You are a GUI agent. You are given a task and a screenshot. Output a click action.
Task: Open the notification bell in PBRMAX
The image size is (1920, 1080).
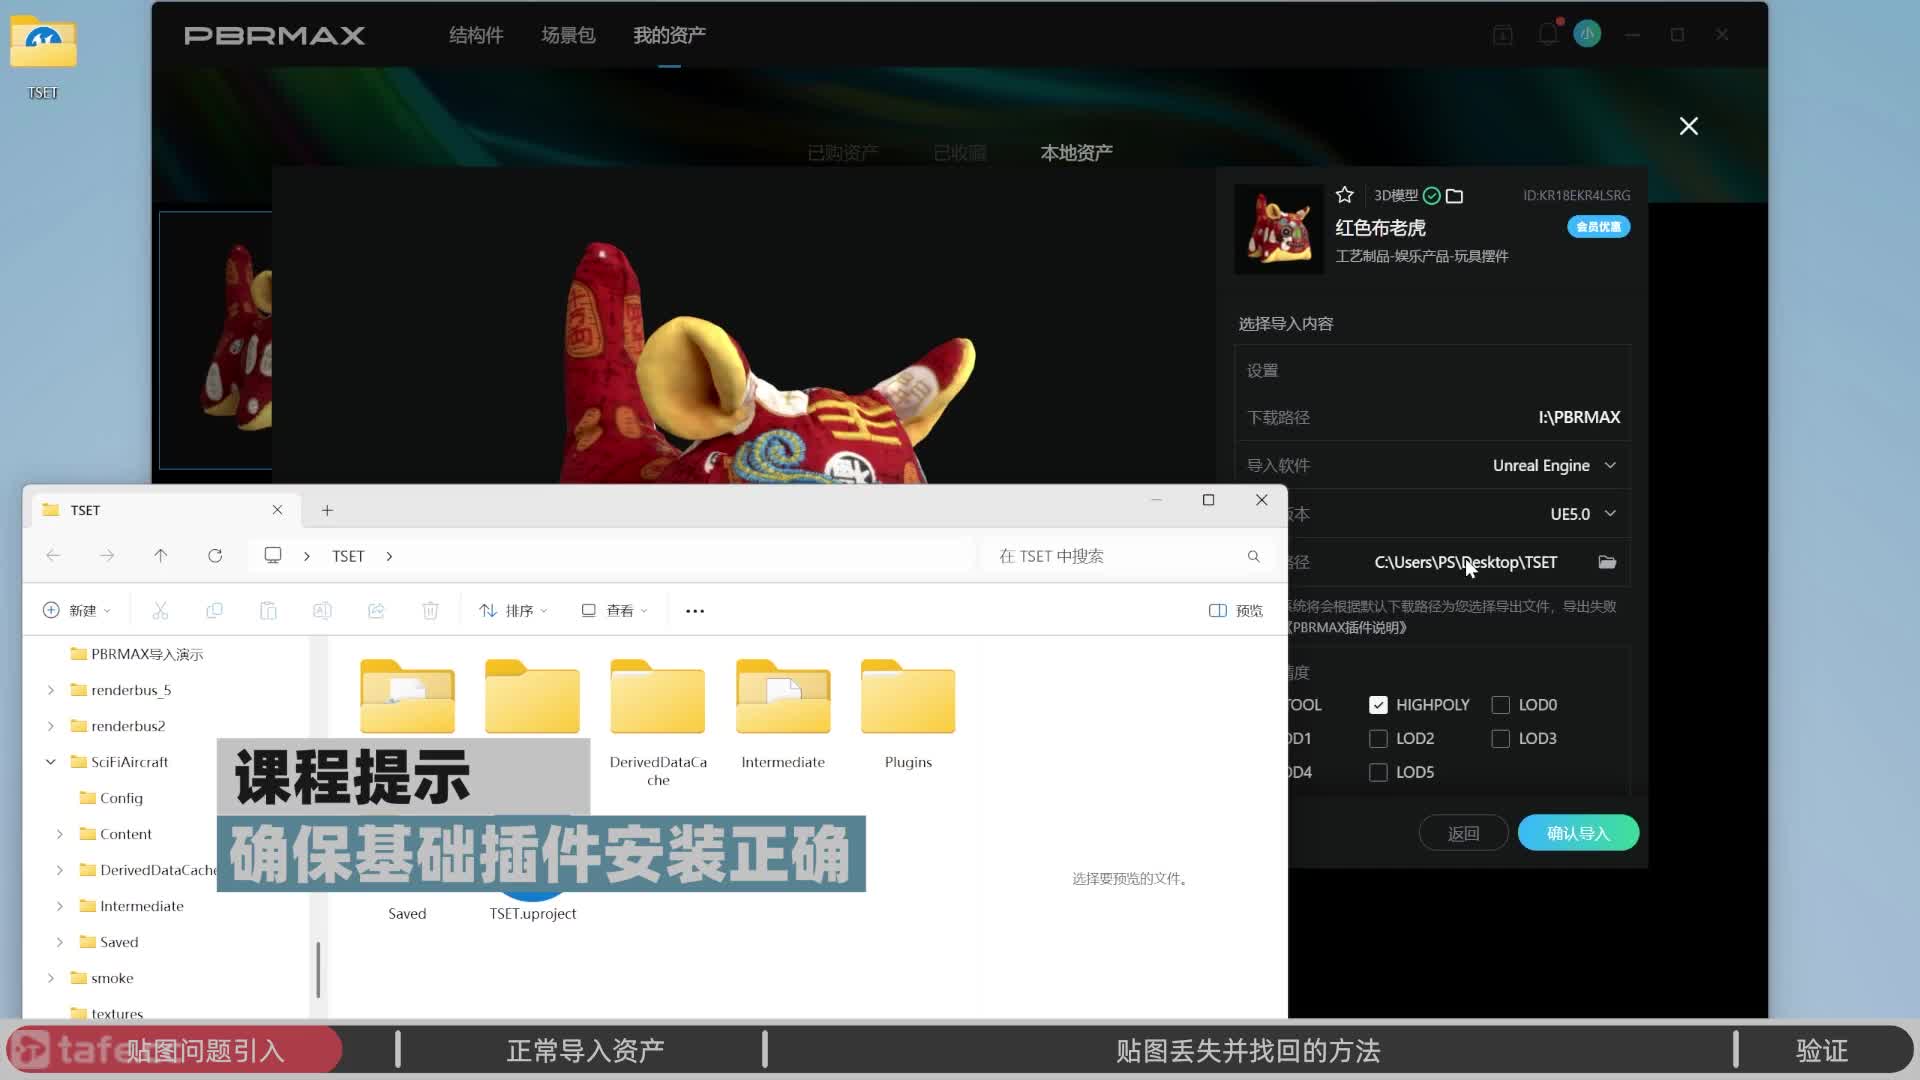(x=1548, y=35)
